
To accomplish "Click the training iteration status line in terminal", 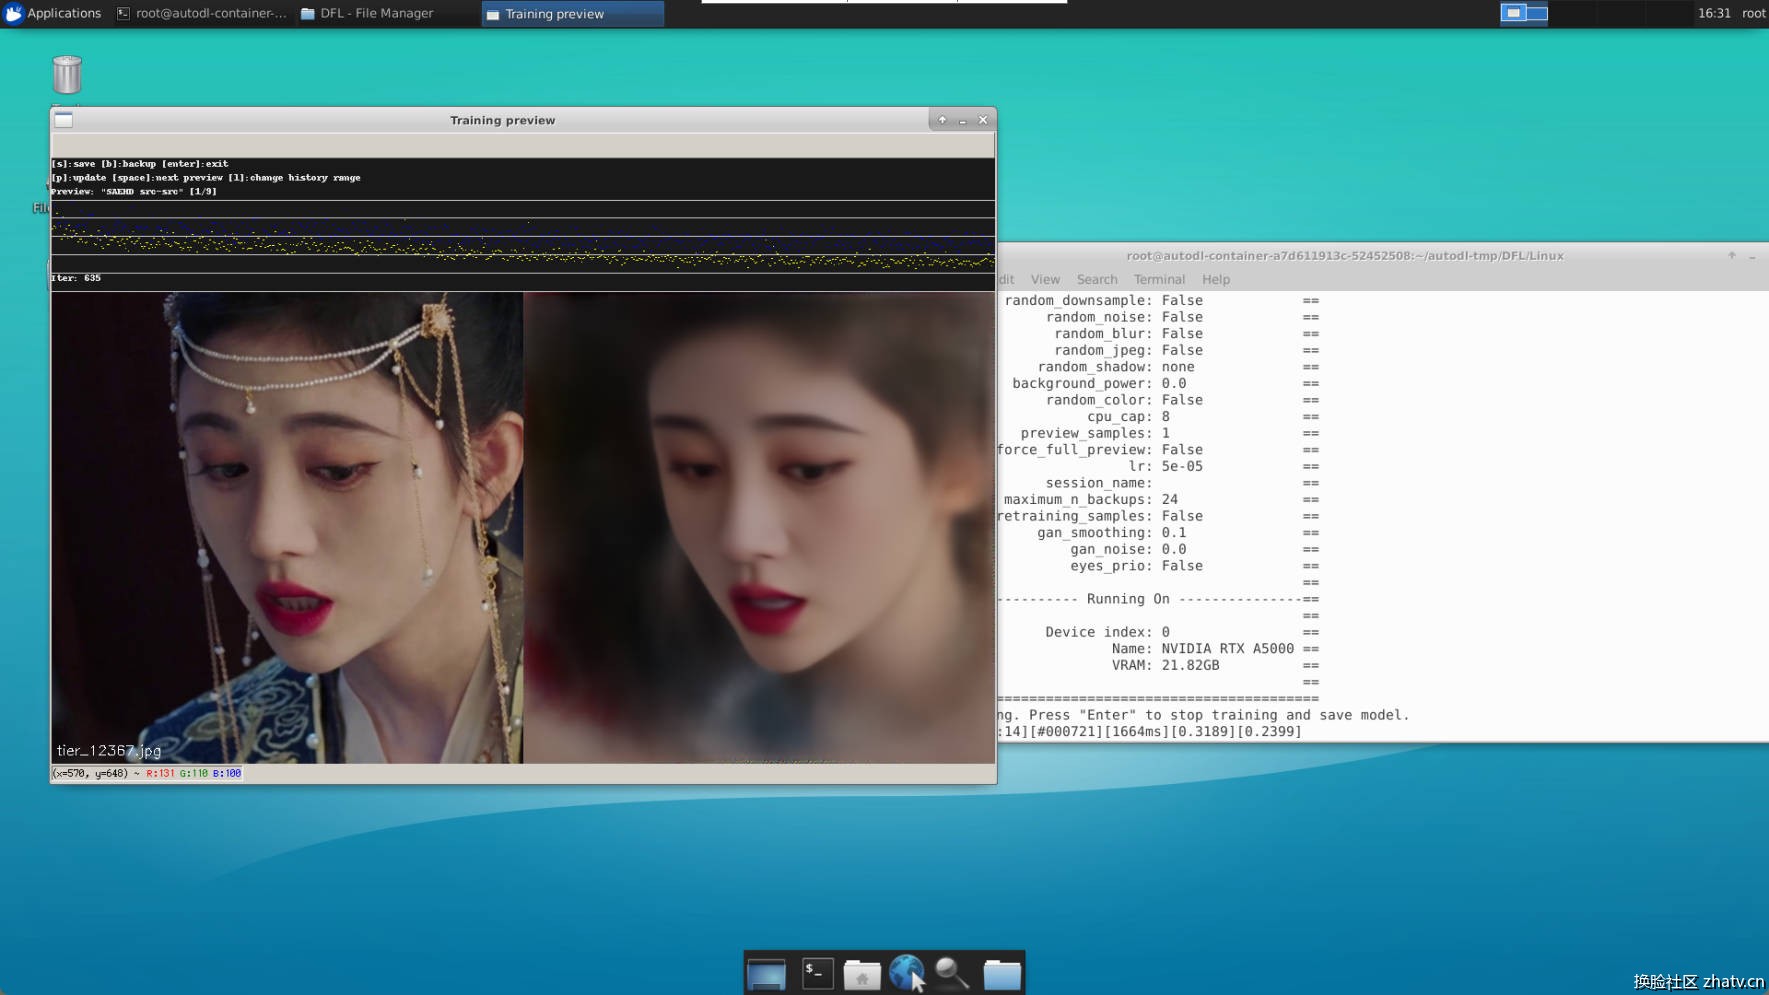I will click(1150, 732).
